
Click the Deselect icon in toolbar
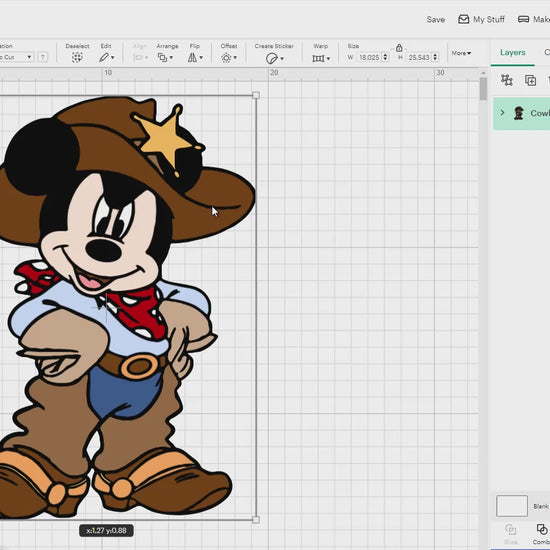coord(77,57)
